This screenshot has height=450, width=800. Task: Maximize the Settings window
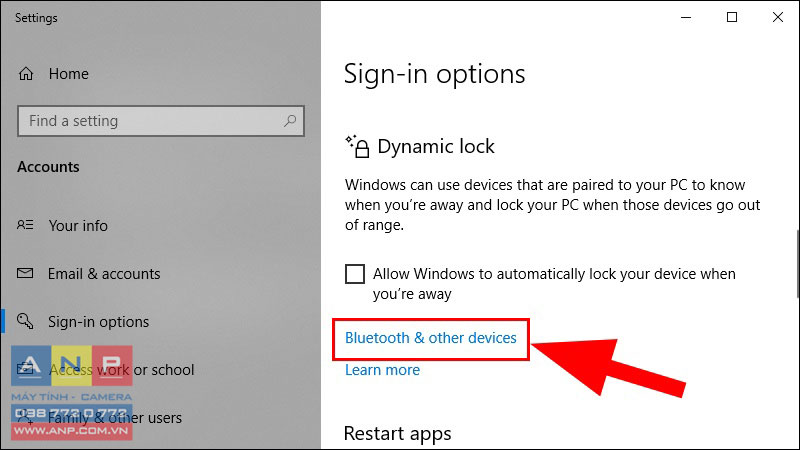tap(732, 17)
